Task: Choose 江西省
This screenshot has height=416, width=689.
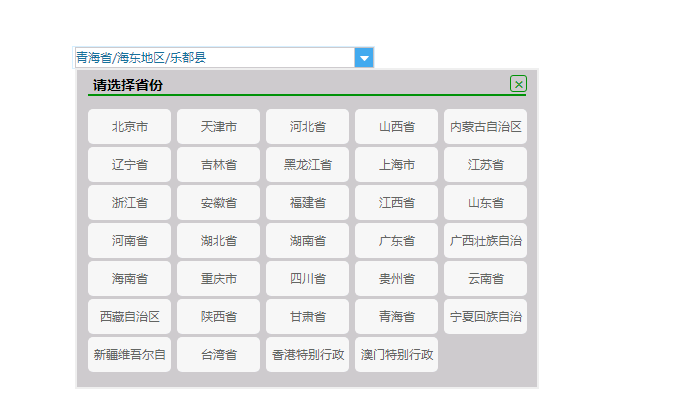Action: pos(396,203)
